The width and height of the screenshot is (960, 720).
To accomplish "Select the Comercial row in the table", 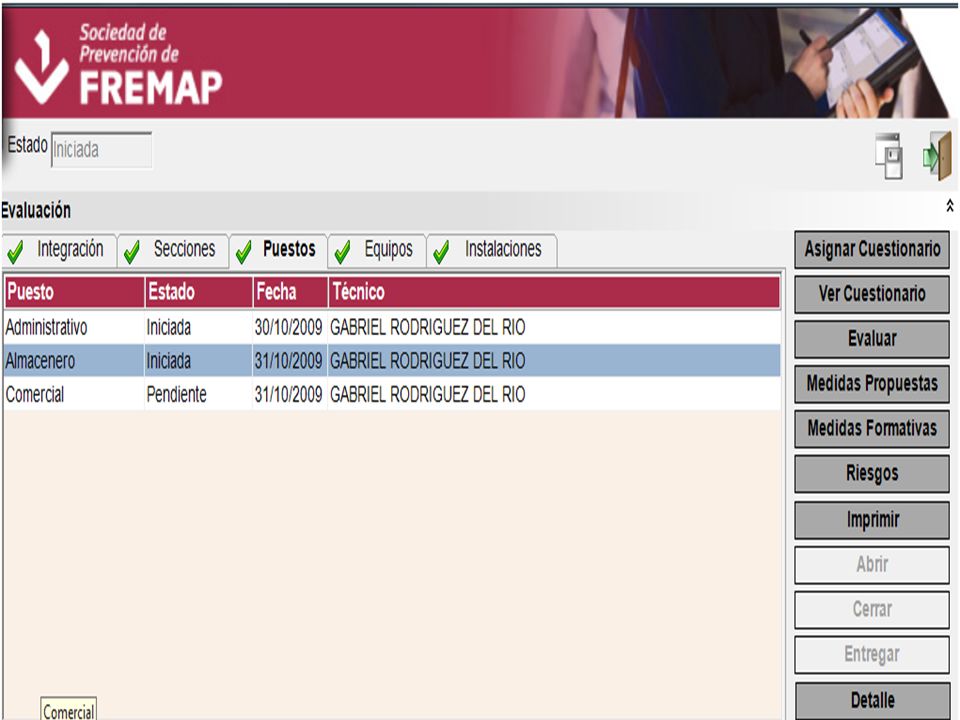I will [x=392, y=394].
